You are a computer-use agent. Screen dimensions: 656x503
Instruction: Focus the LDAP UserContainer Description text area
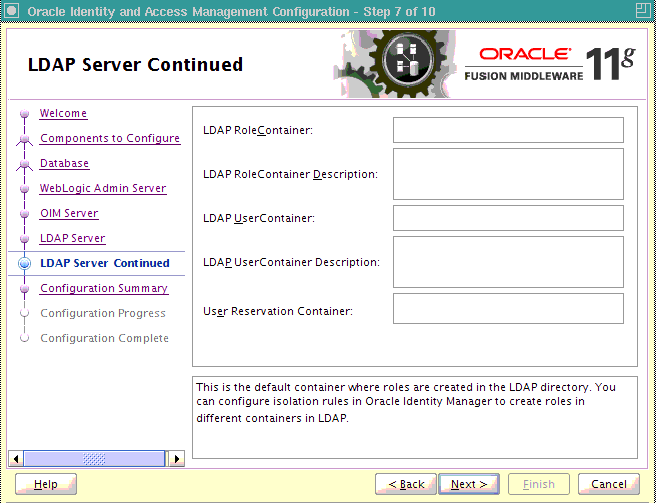(x=508, y=262)
